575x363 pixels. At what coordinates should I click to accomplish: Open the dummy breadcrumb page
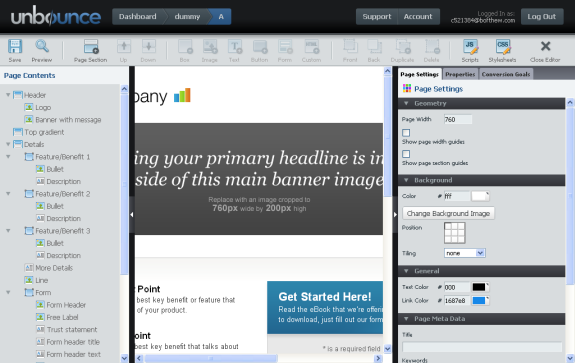[x=187, y=16]
